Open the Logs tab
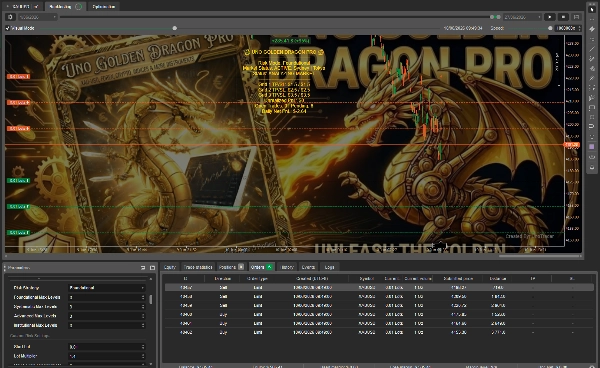600x368 pixels. click(329, 267)
